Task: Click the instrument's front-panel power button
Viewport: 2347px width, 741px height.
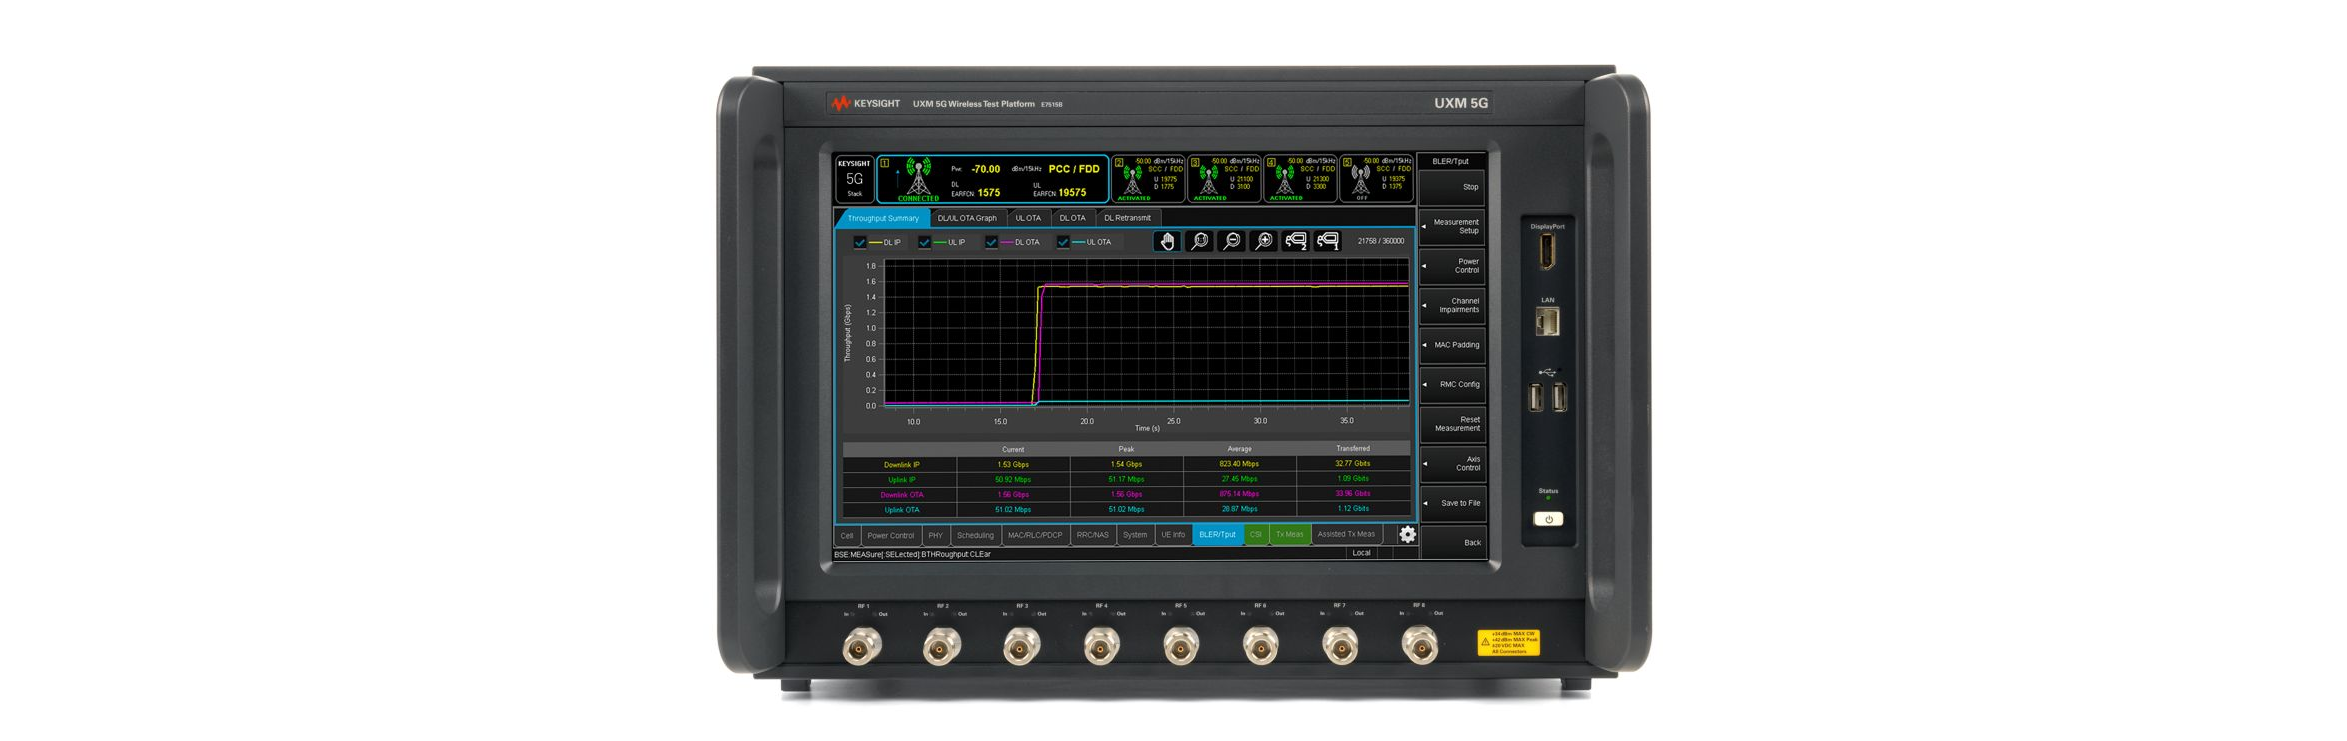Action: point(1548,519)
